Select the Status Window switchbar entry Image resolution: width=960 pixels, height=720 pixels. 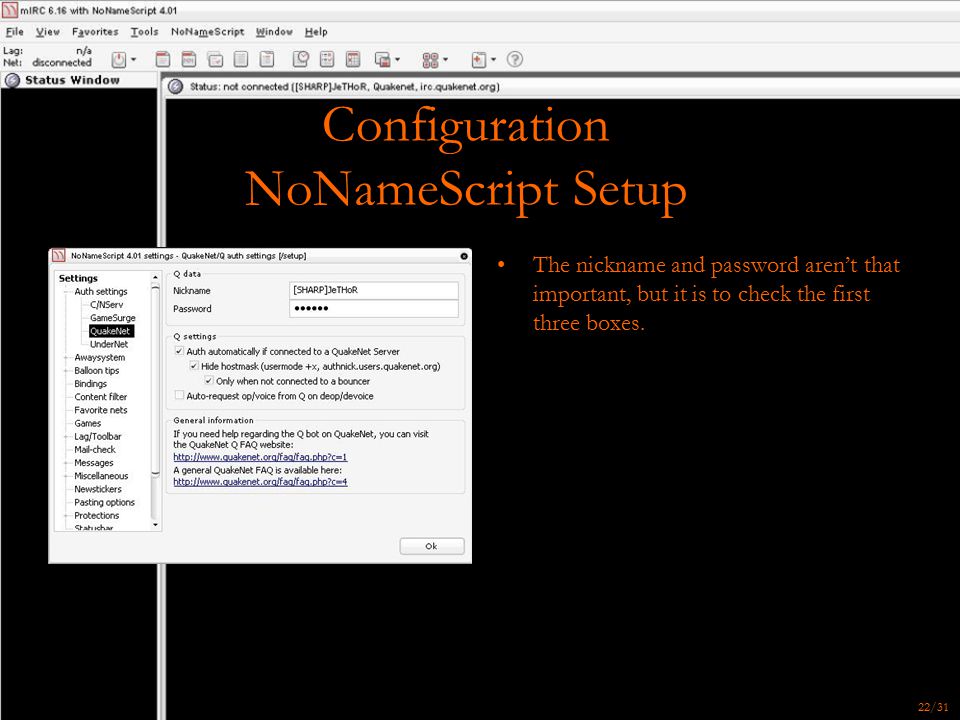[x=79, y=80]
